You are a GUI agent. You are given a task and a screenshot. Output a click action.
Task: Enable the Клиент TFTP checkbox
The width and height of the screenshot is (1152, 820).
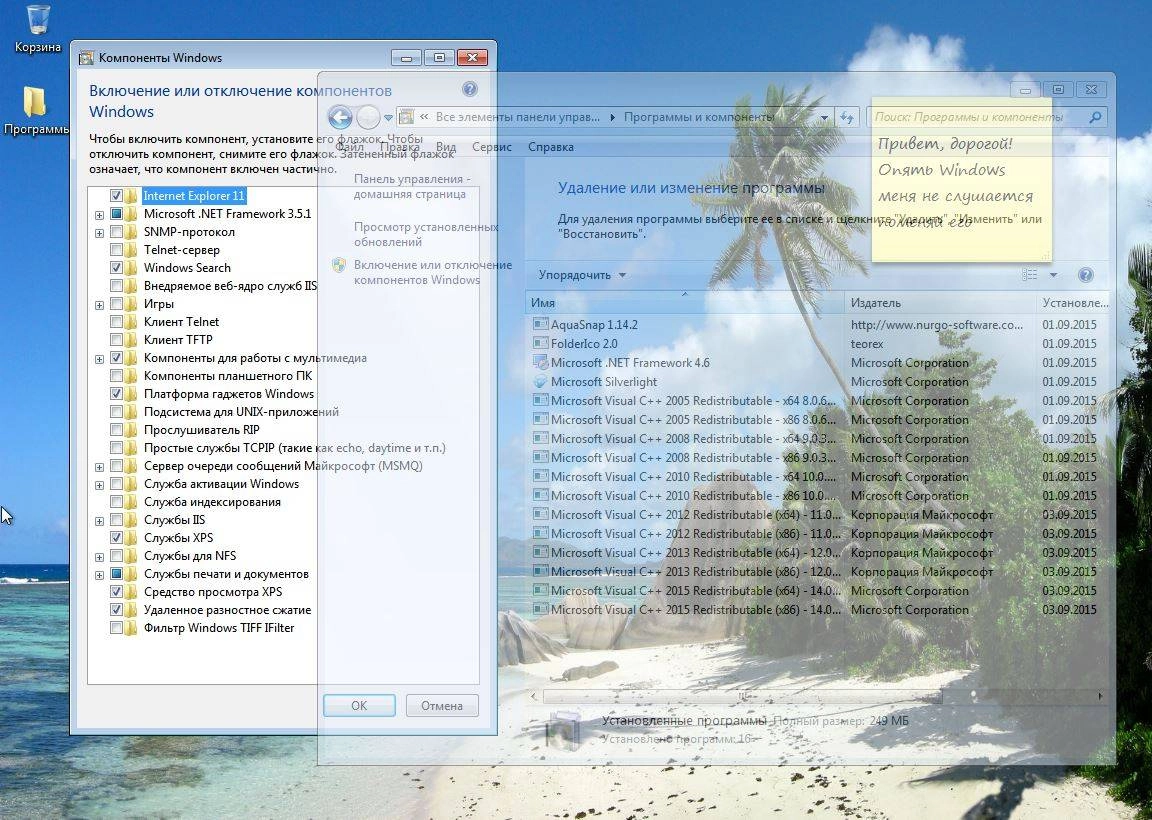pyautogui.click(x=116, y=339)
